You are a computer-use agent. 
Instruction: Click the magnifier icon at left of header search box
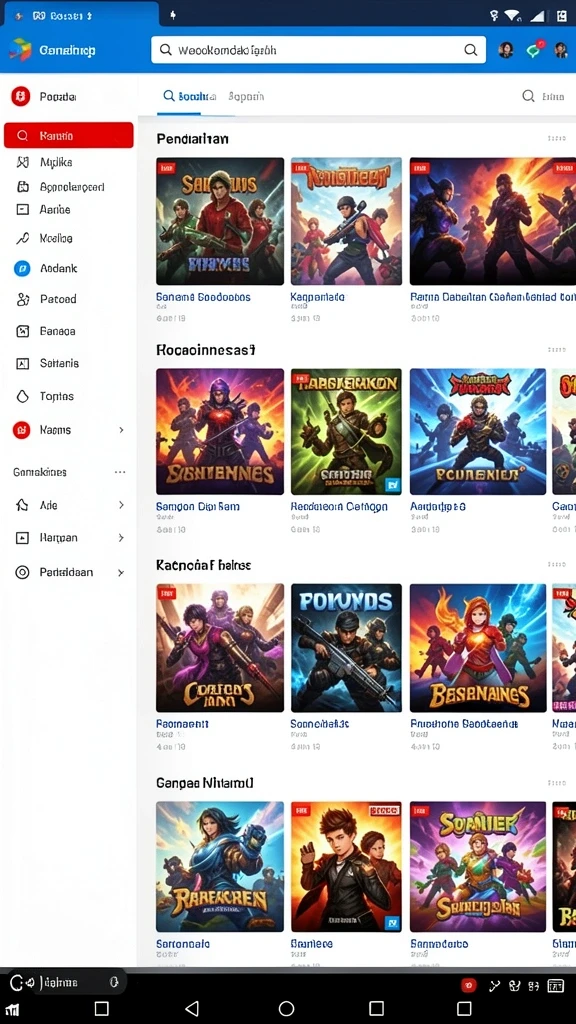[166, 50]
